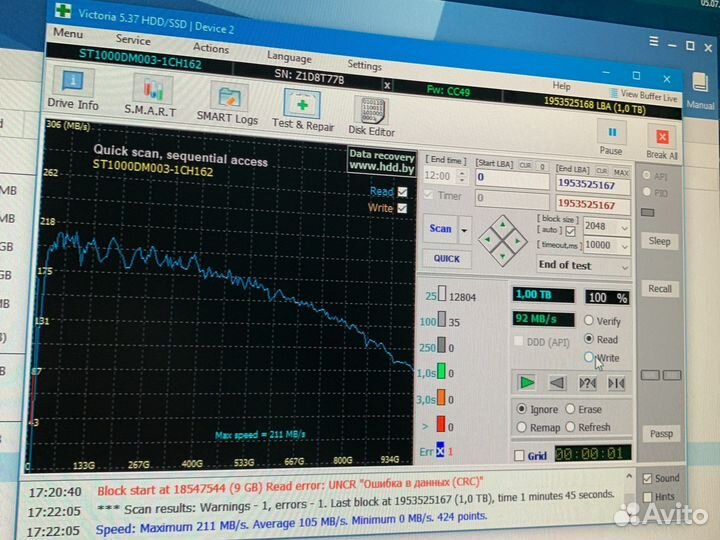Open the S.M.A.R.T panel
This screenshot has width=720, height=540.
(150, 95)
